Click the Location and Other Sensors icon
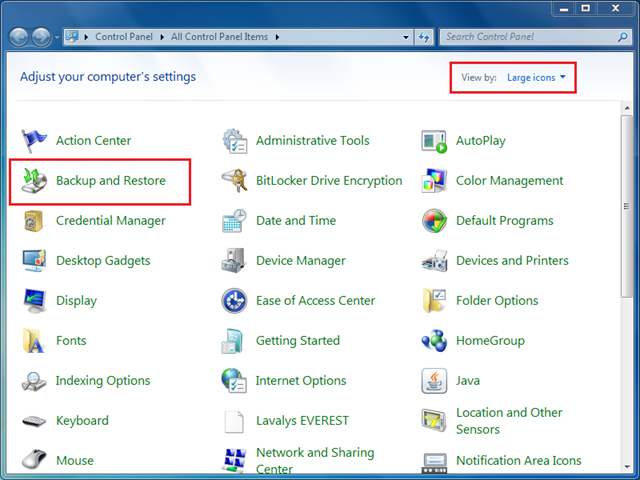Viewport: 640px width, 480px height. (434, 421)
